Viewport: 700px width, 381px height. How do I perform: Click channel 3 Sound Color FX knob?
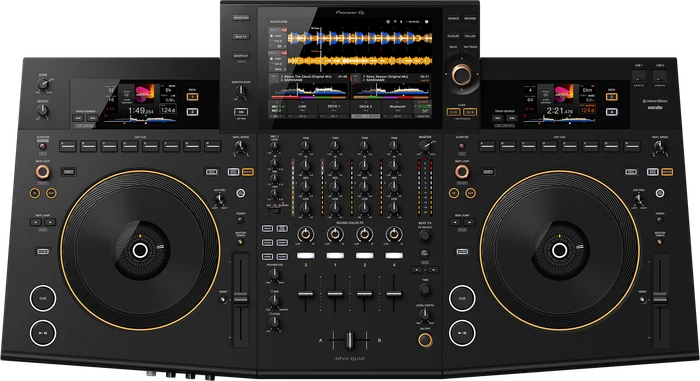coord(306,234)
